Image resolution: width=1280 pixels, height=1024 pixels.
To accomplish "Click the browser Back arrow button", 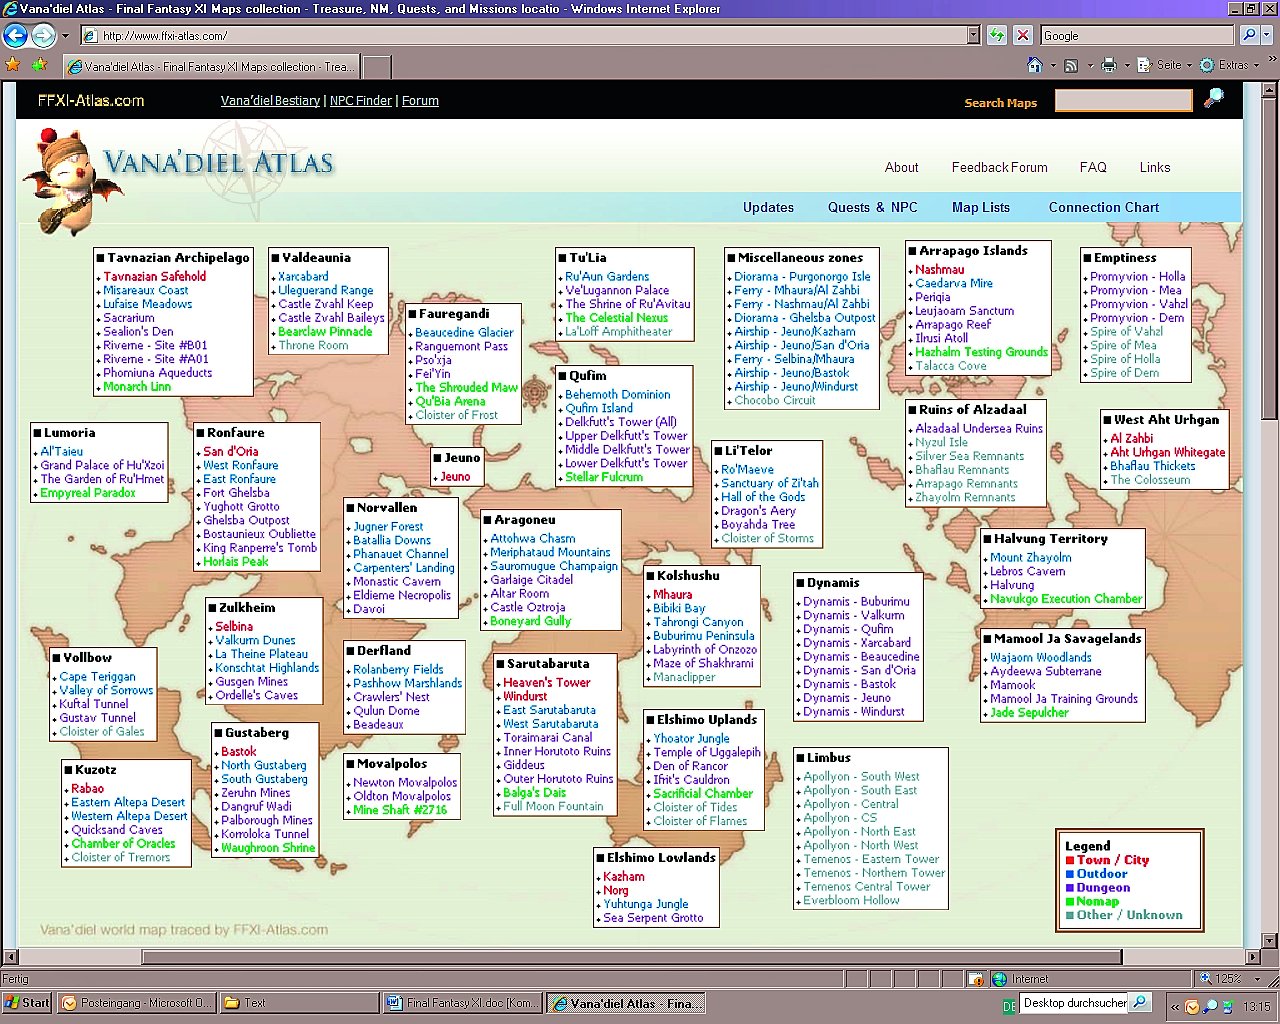I will [x=15, y=36].
